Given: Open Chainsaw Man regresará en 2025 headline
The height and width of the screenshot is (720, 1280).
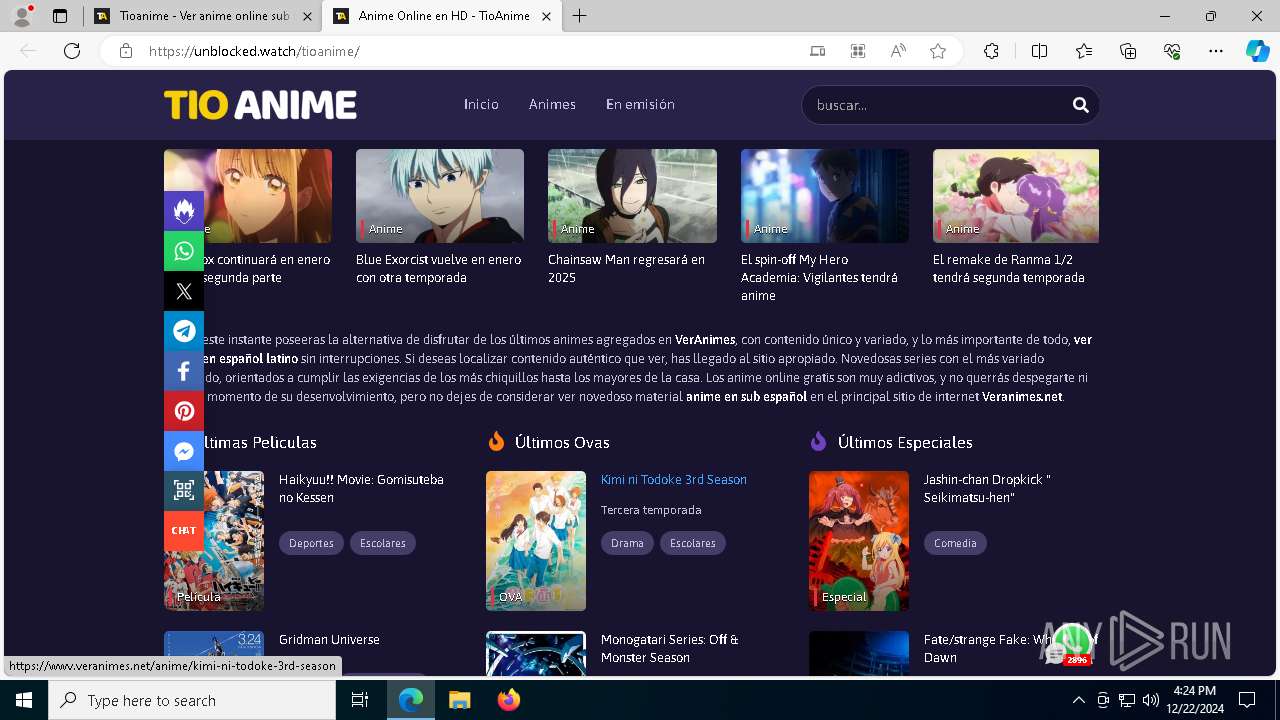Looking at the screenshot, I should (626, 268).
